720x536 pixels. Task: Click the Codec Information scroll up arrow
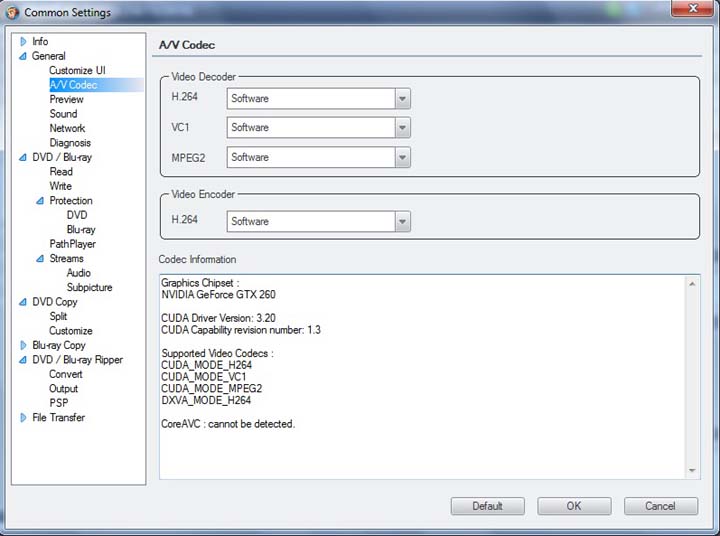point(692,284)
